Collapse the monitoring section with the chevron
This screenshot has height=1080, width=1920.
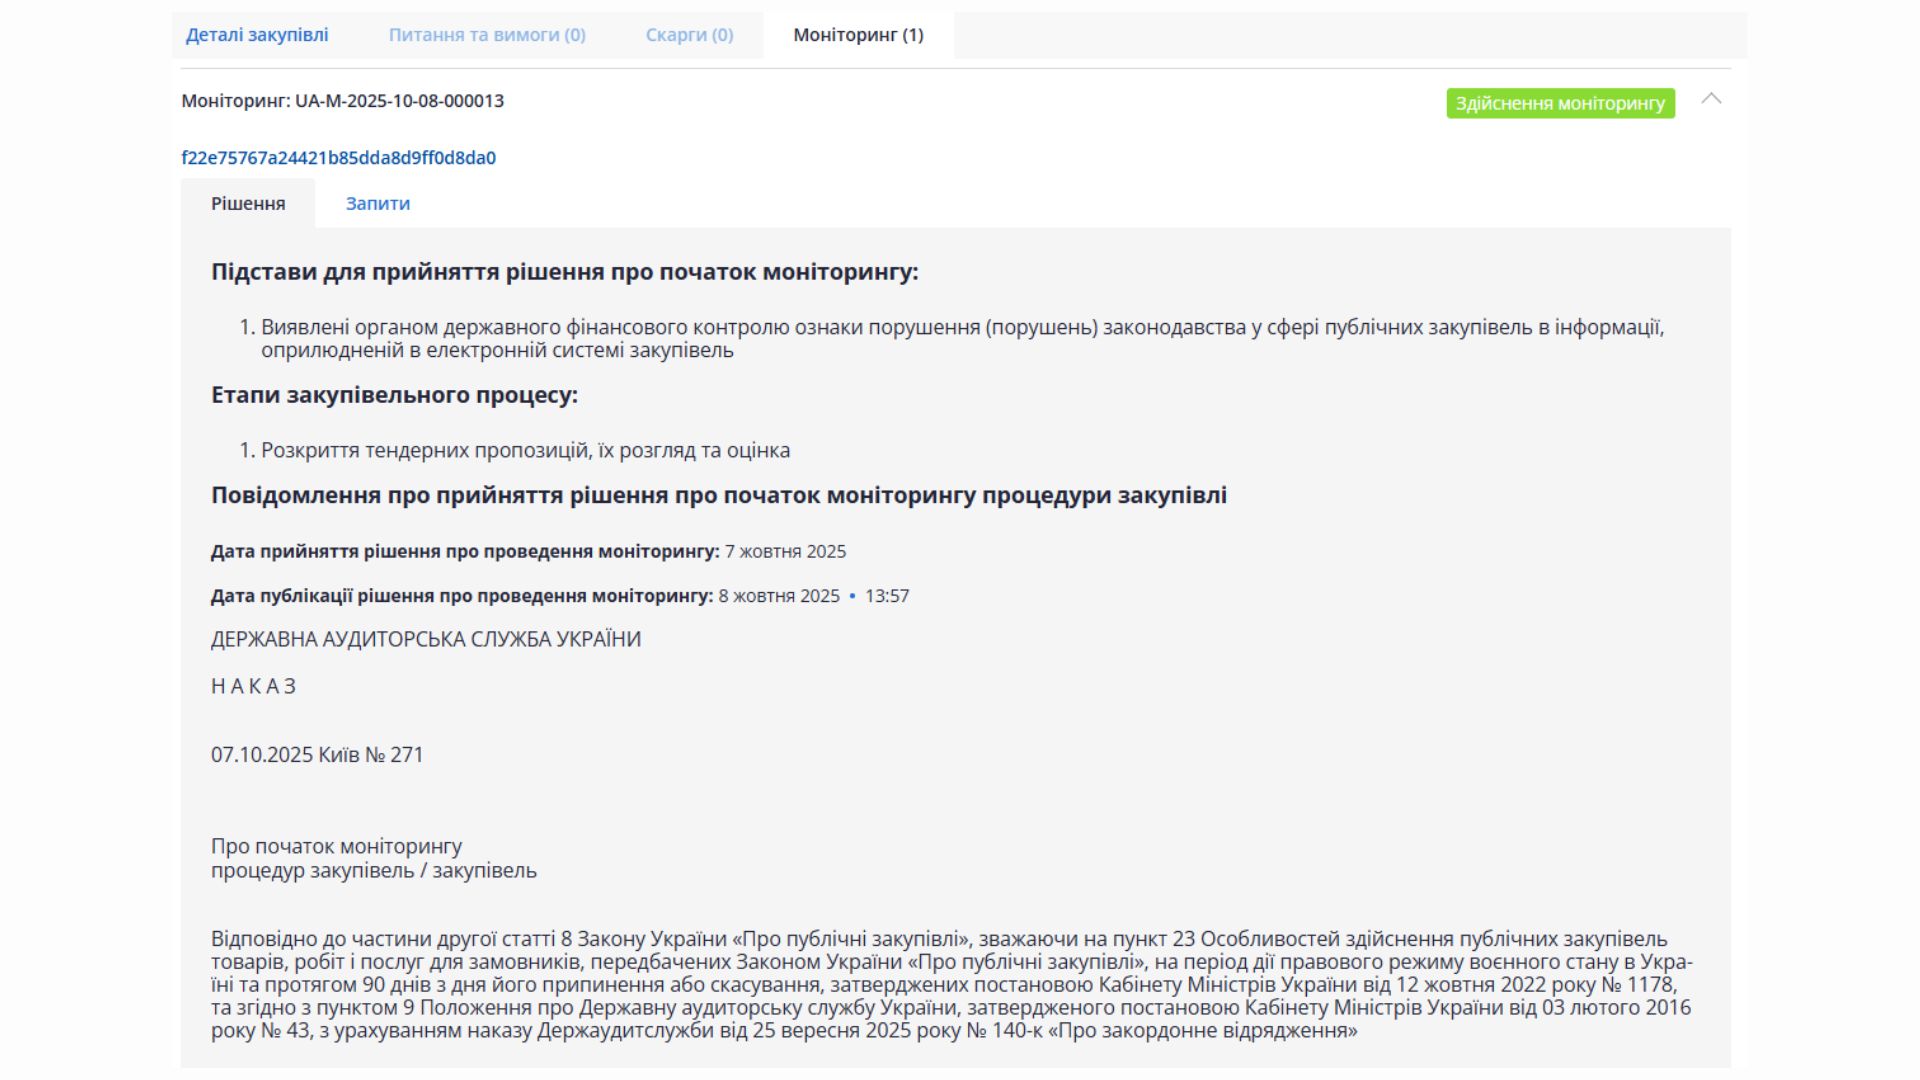(1711, 99)
